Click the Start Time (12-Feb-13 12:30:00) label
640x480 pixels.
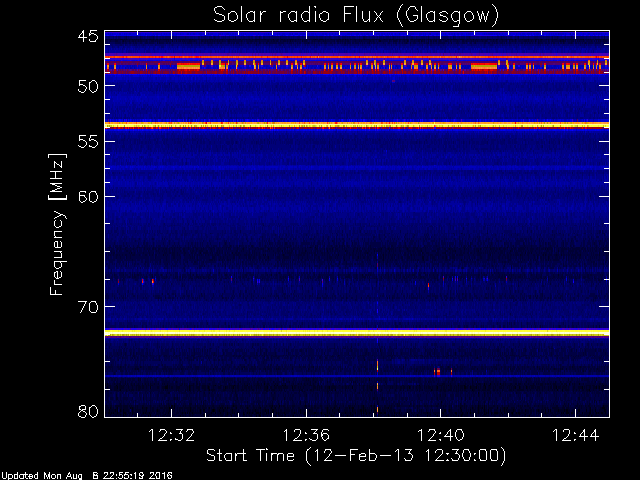356,456
